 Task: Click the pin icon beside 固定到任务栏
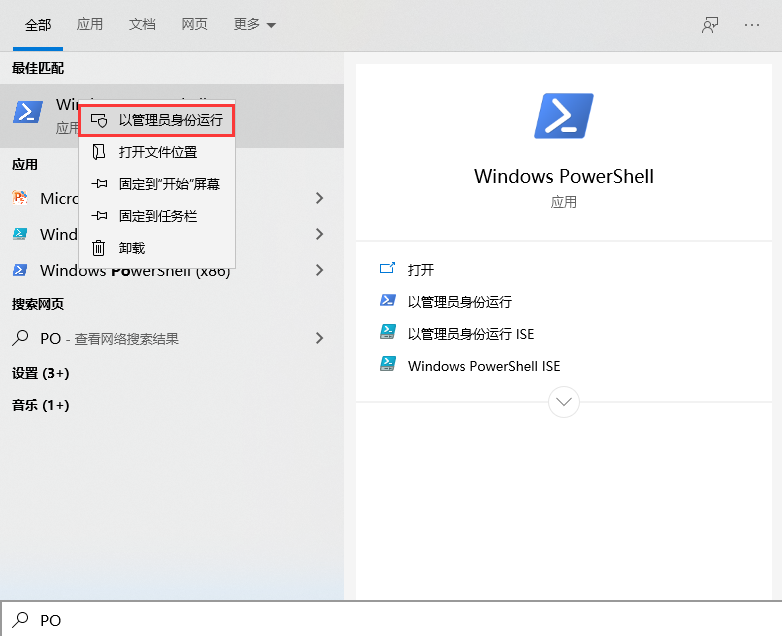pyautogui.click(x=99, y=216)
